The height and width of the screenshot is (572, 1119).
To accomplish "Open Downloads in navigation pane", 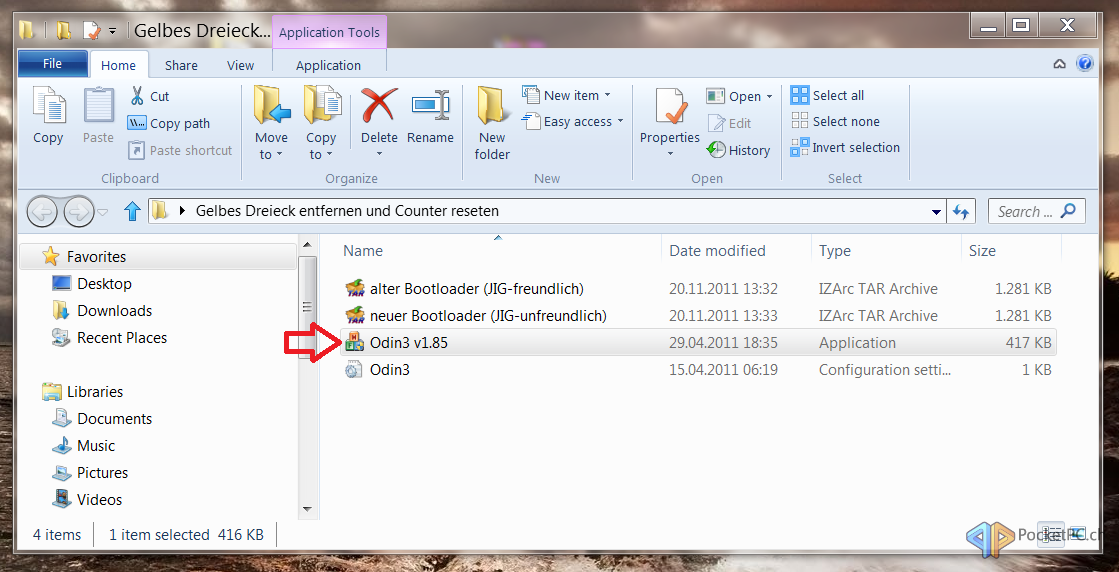I will point(114,310).
